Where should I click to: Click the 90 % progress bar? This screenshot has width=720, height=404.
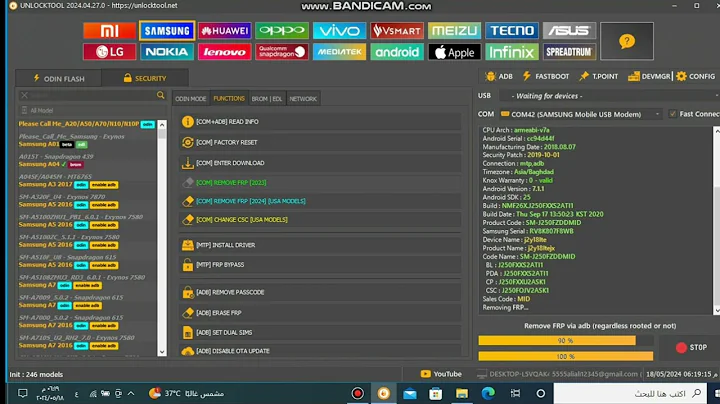pyautogui.click(x=566, y=341)
